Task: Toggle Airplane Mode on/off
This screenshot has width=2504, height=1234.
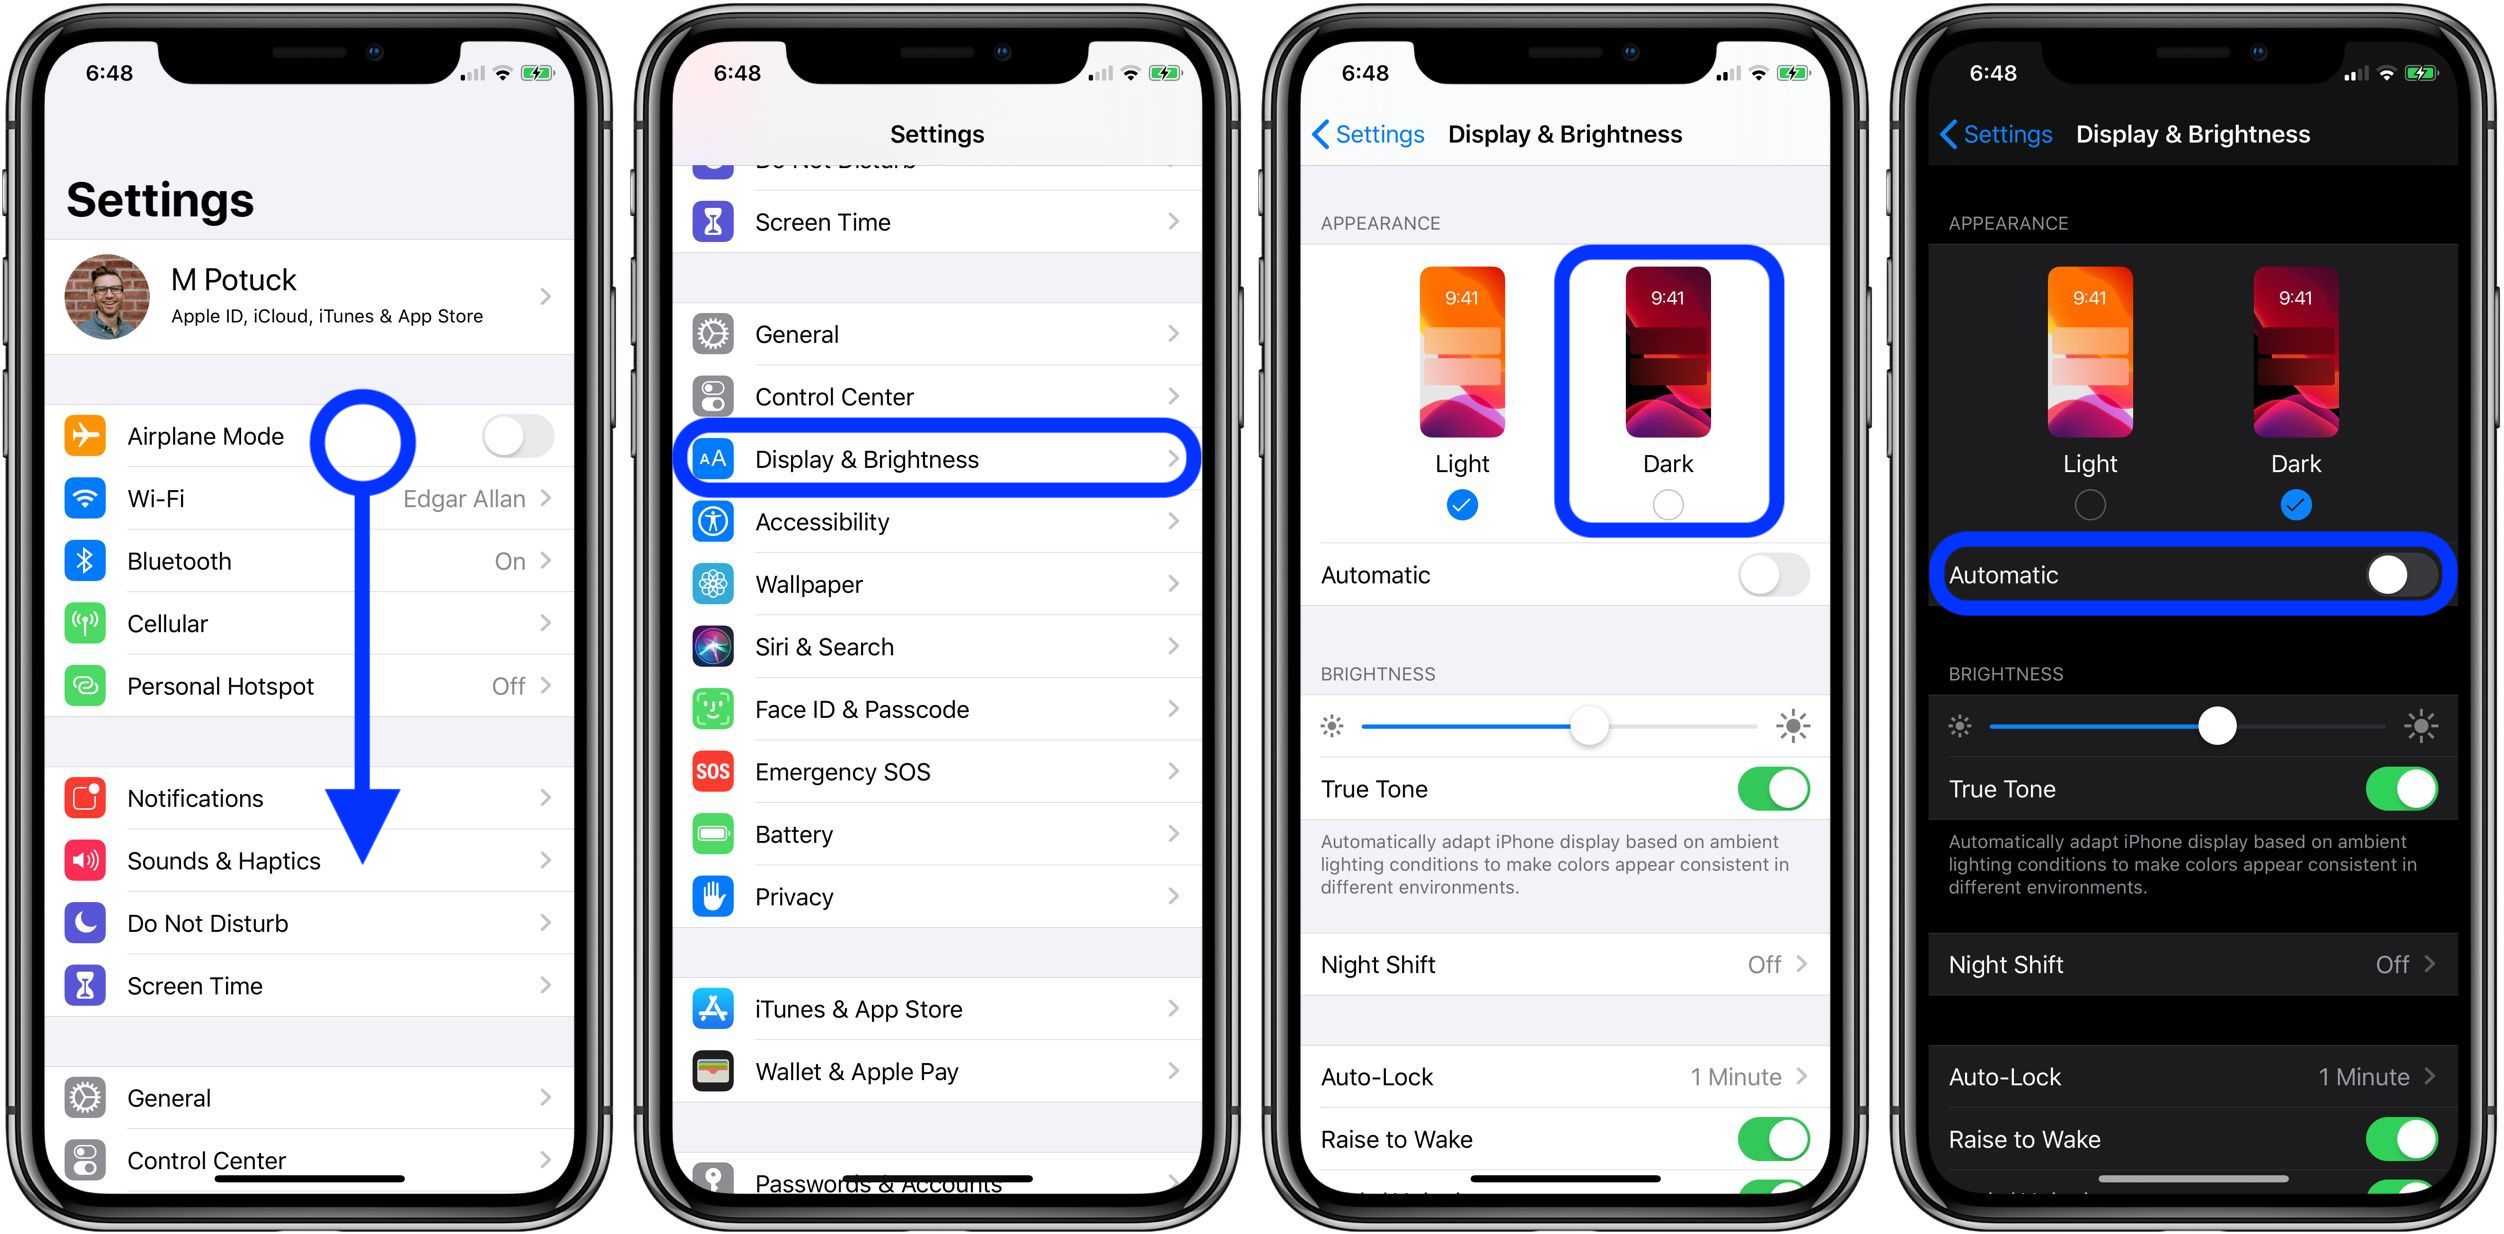Action: 513,434
